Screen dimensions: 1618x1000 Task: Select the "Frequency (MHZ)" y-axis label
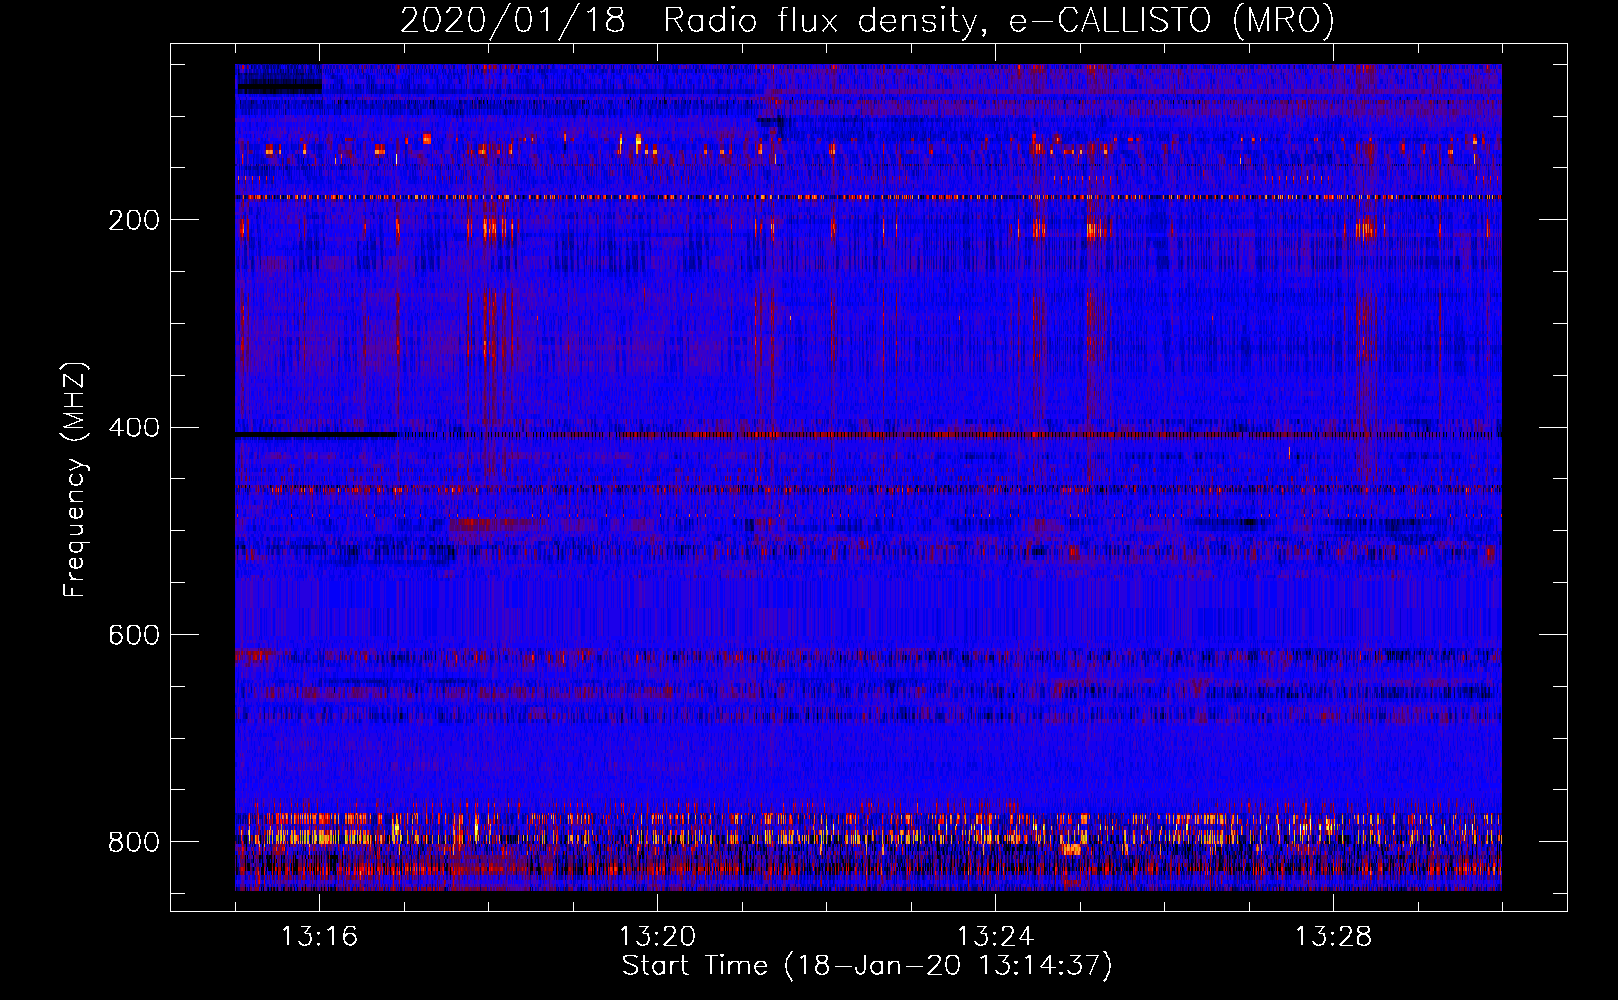pyautogui.click(x=75, y=480)
